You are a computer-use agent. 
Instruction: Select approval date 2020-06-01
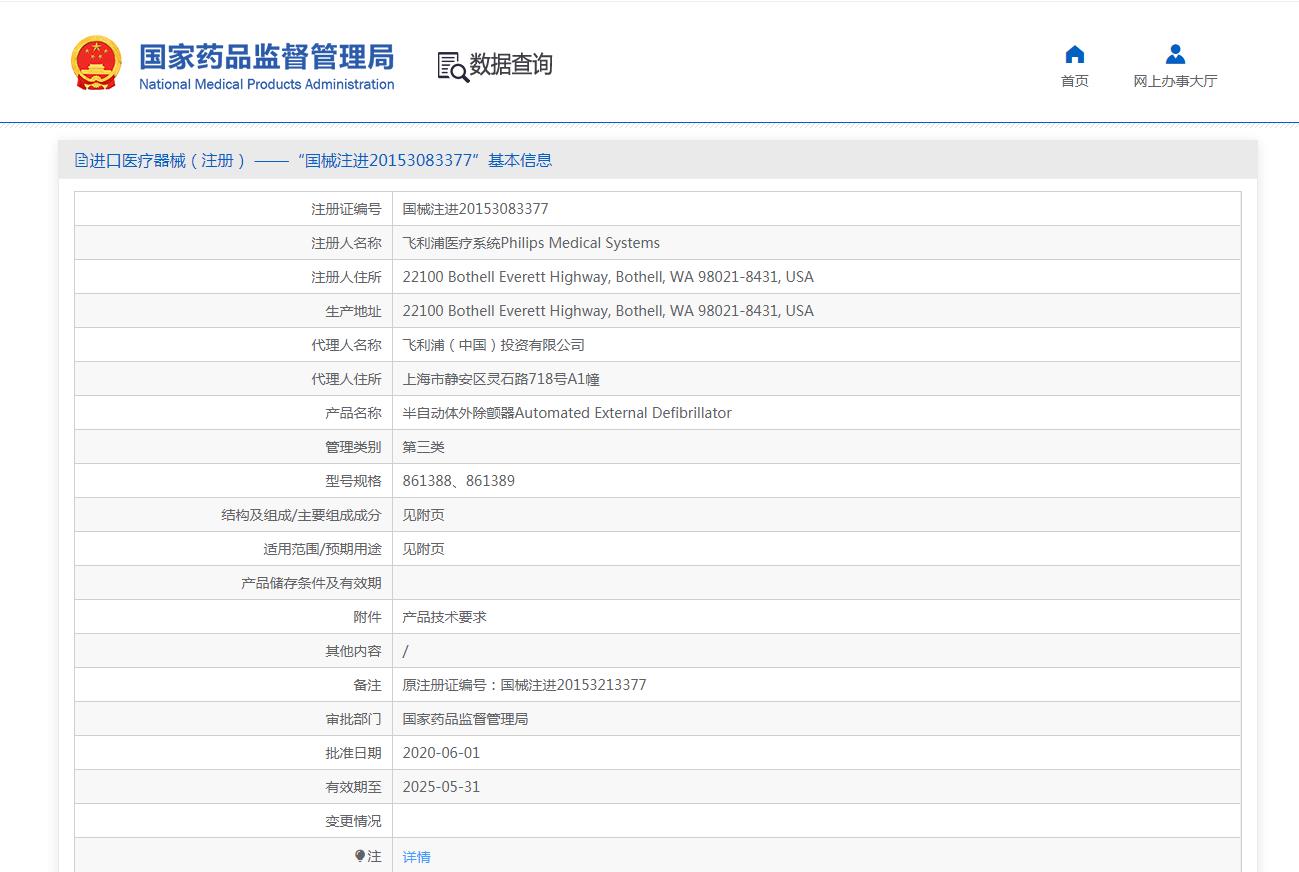click(x=441, y=753)
